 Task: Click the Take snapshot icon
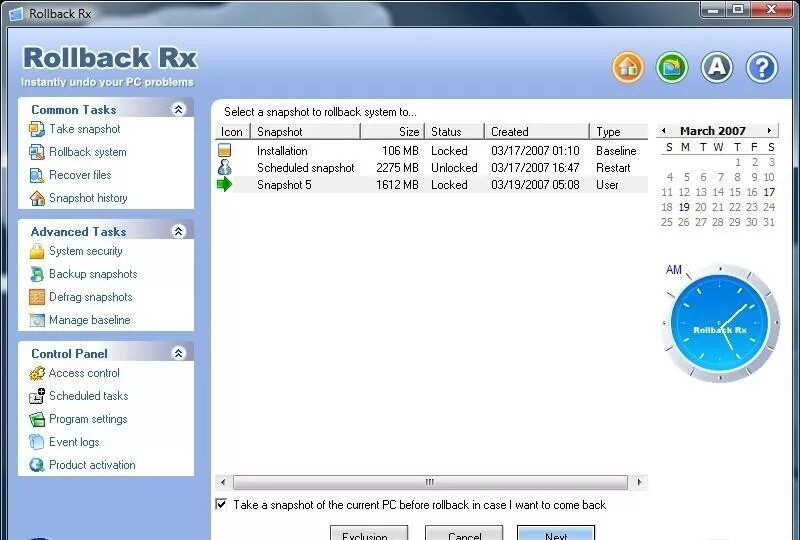(x=37, y=129)
